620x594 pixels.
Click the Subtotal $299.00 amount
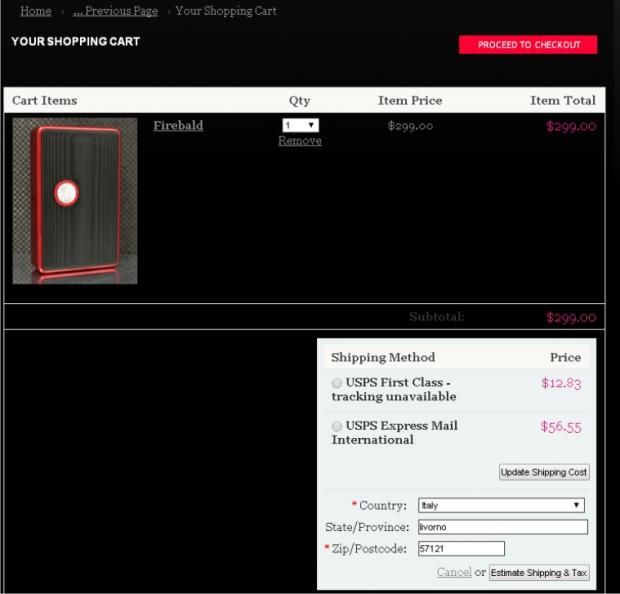tap(571, 317)
